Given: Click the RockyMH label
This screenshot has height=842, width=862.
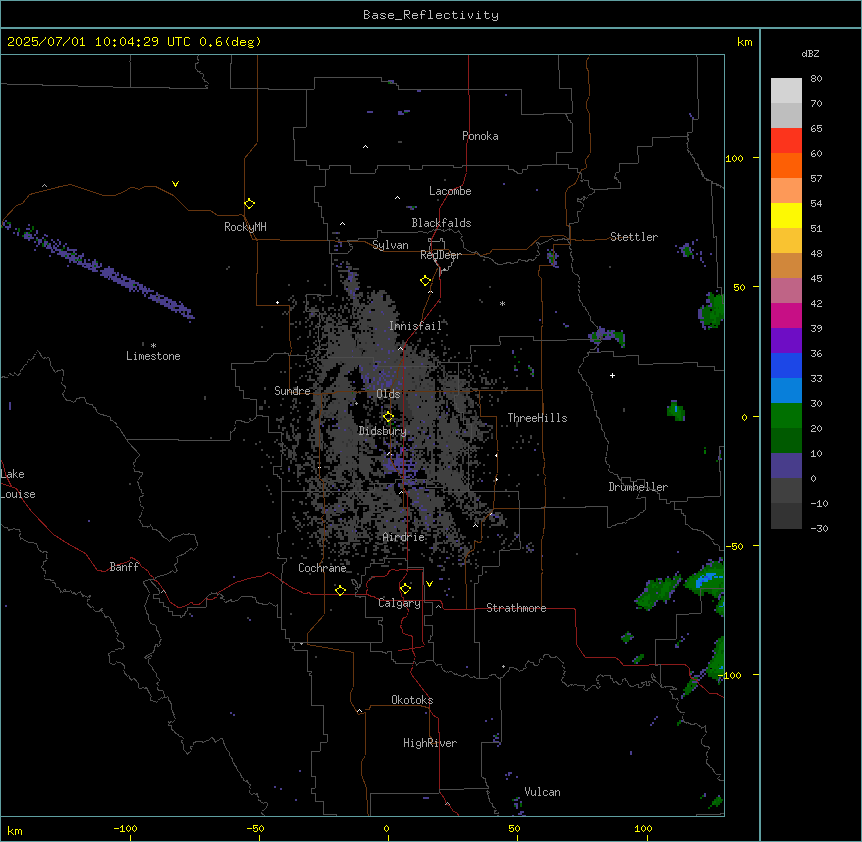Looking at the screenshot, I should point(245,227).
